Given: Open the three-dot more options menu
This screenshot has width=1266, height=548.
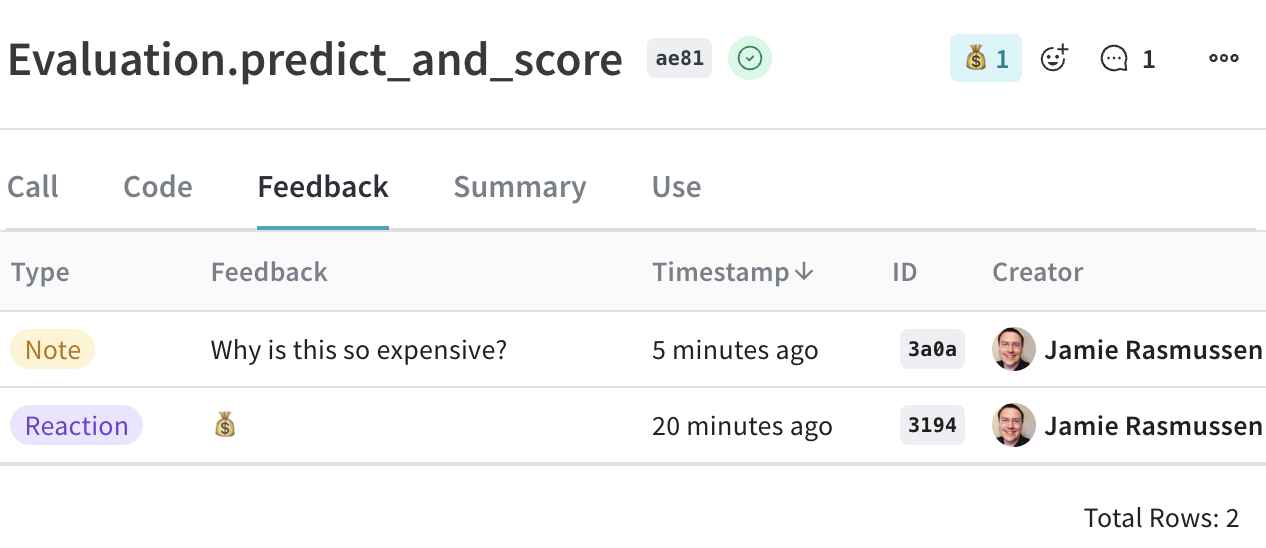Looking at the screenshot, I should pos(1223,59).
